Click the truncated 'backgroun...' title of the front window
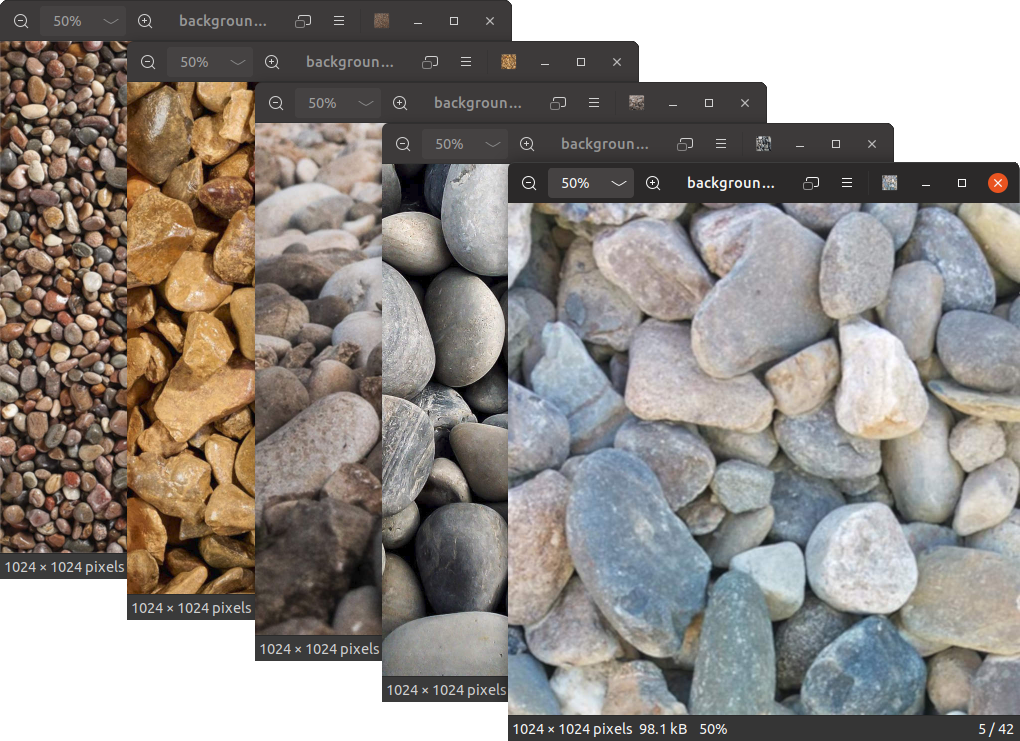Screen dimensions: 1020x741 (730, 183)
